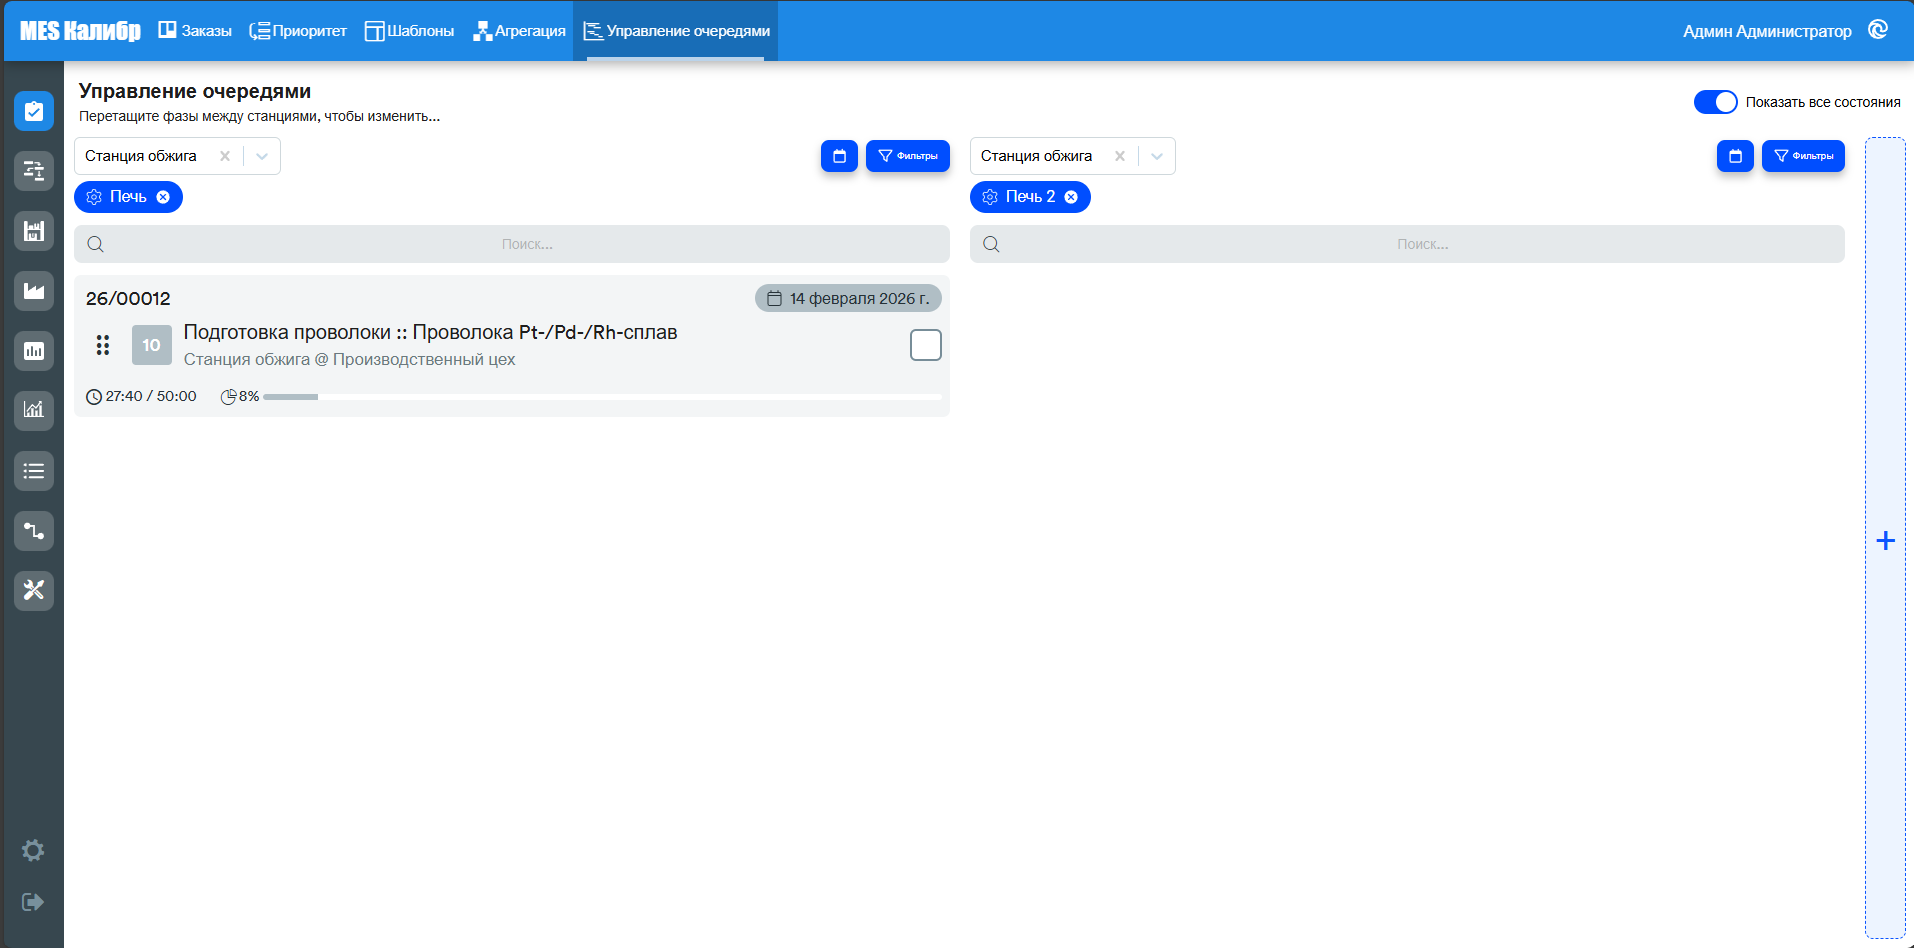Image resolution: width=1914 pixels, height=948 pixels.
Task: Open the Заказы tab
Action: pos(195,31)
